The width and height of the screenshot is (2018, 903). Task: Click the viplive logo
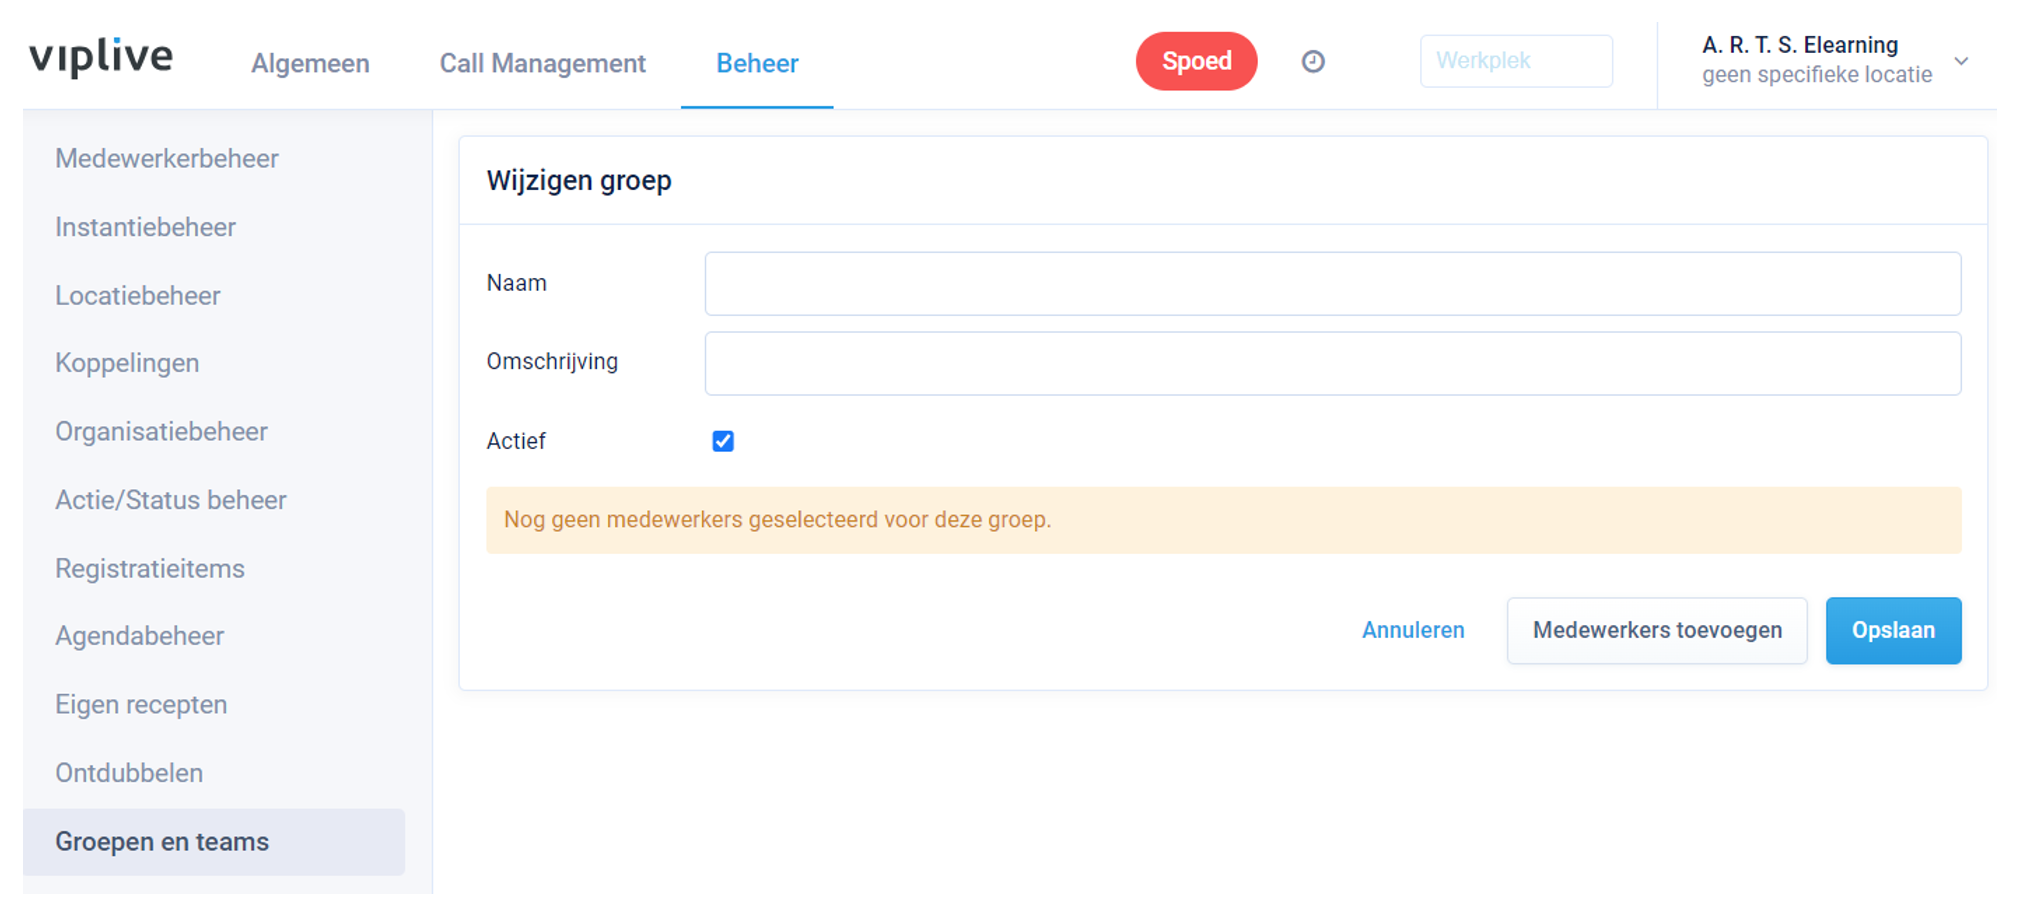[101, 57]
